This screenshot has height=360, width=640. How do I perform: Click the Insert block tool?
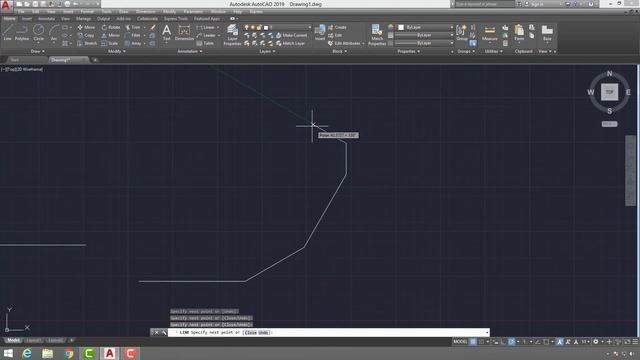[x=320, y=33]
